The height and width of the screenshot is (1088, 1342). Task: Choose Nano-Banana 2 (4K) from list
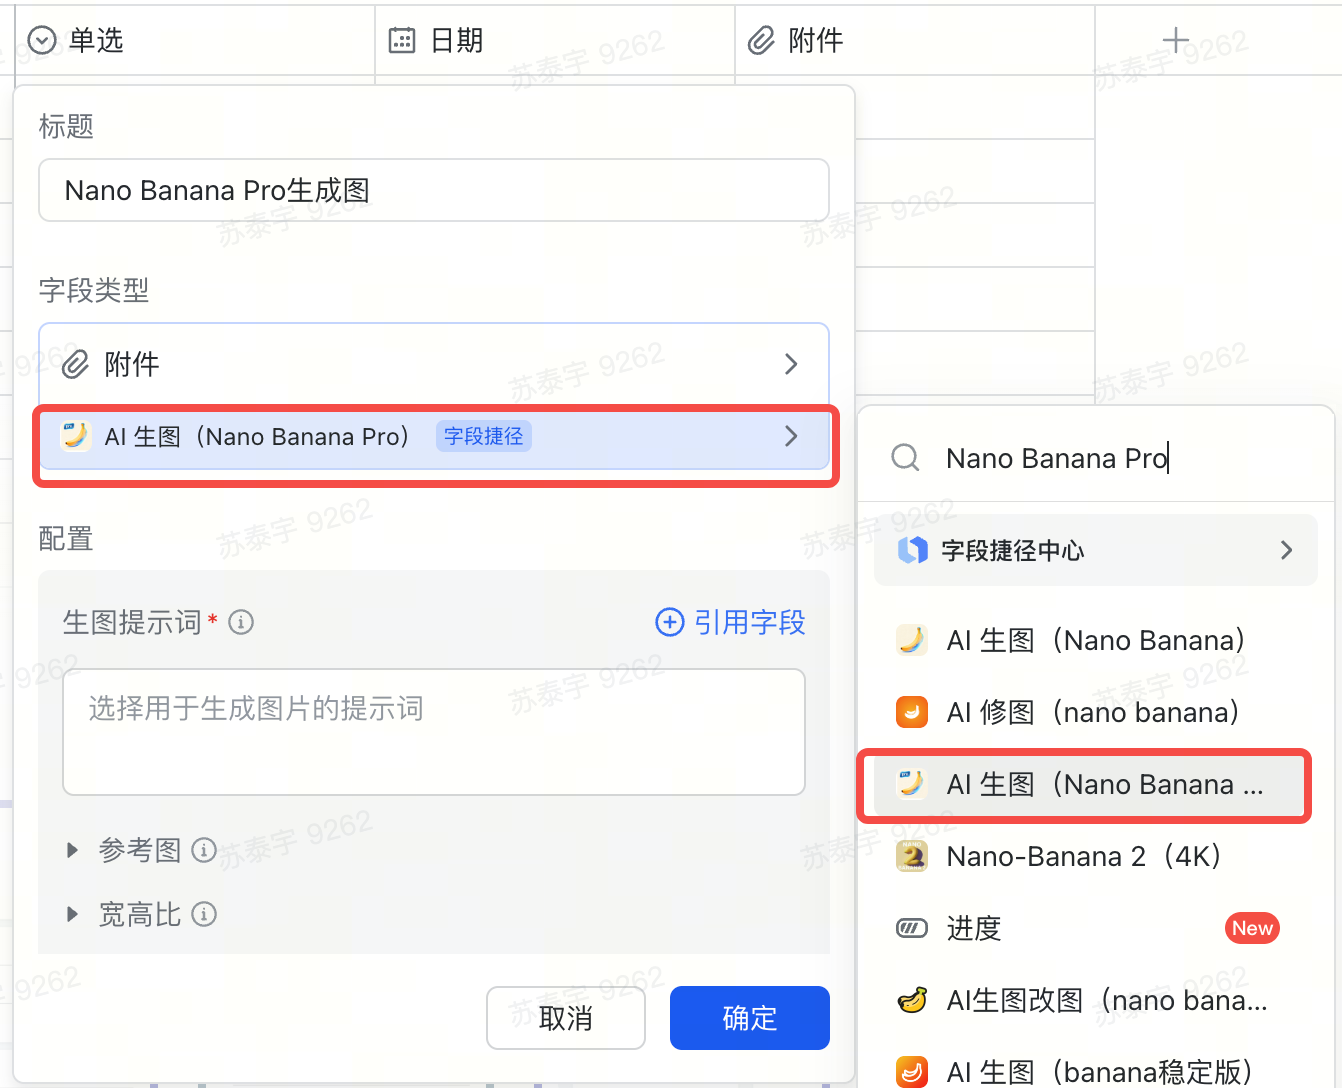click(1083, 856)
